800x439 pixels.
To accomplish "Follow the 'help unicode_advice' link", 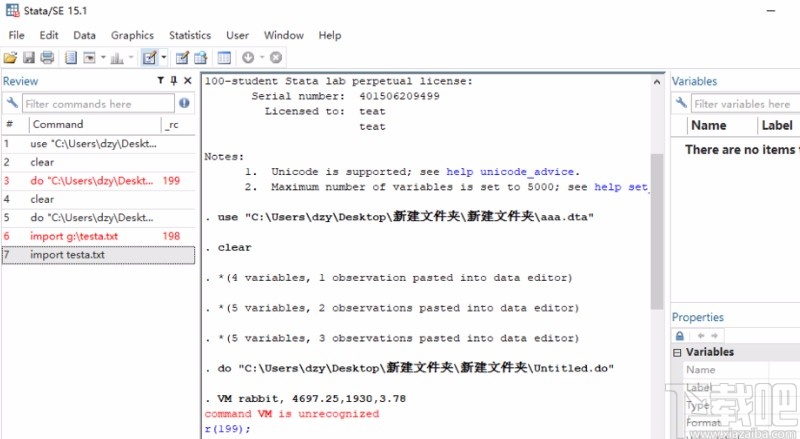I will pos(510,172).
